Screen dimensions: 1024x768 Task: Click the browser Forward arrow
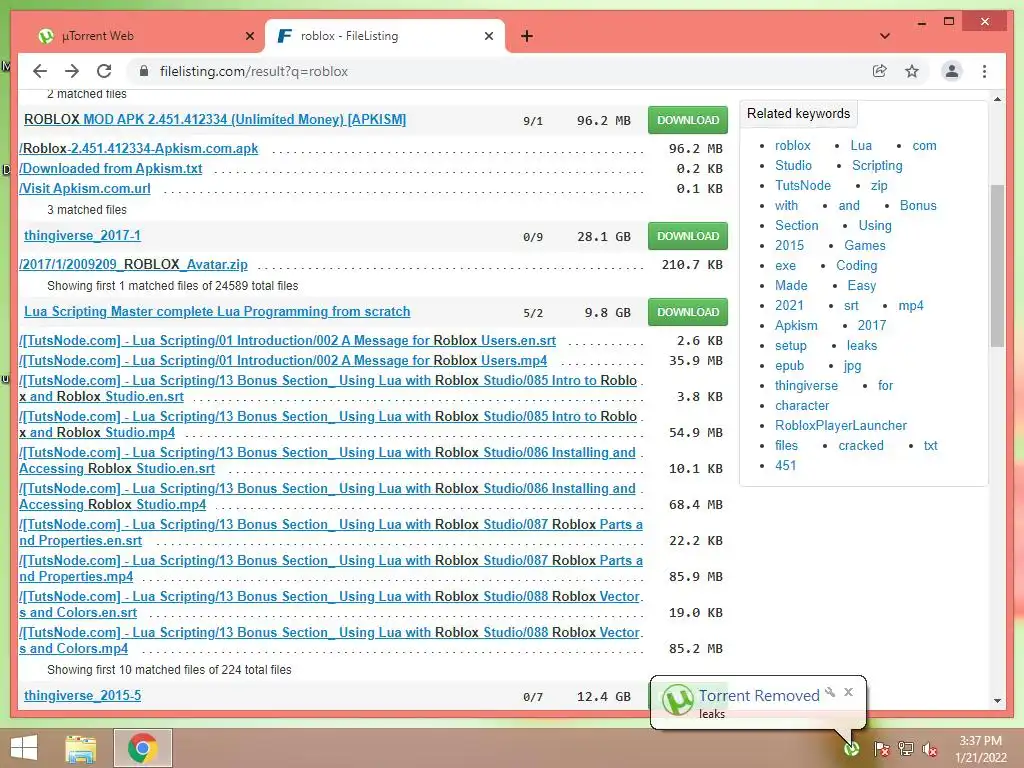pyautogui.click(x=72, y=71)
